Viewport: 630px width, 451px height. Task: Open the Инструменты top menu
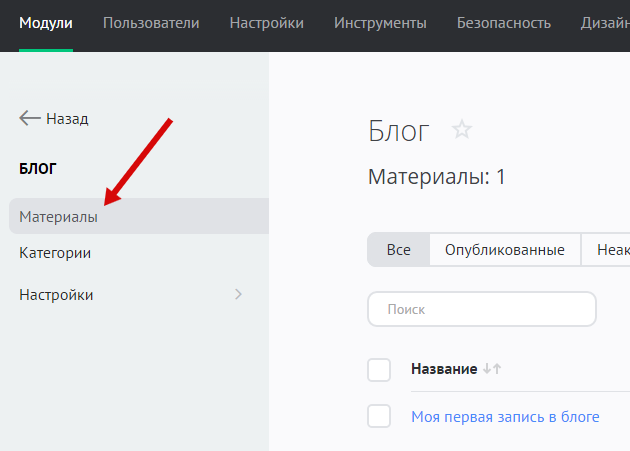380,23
